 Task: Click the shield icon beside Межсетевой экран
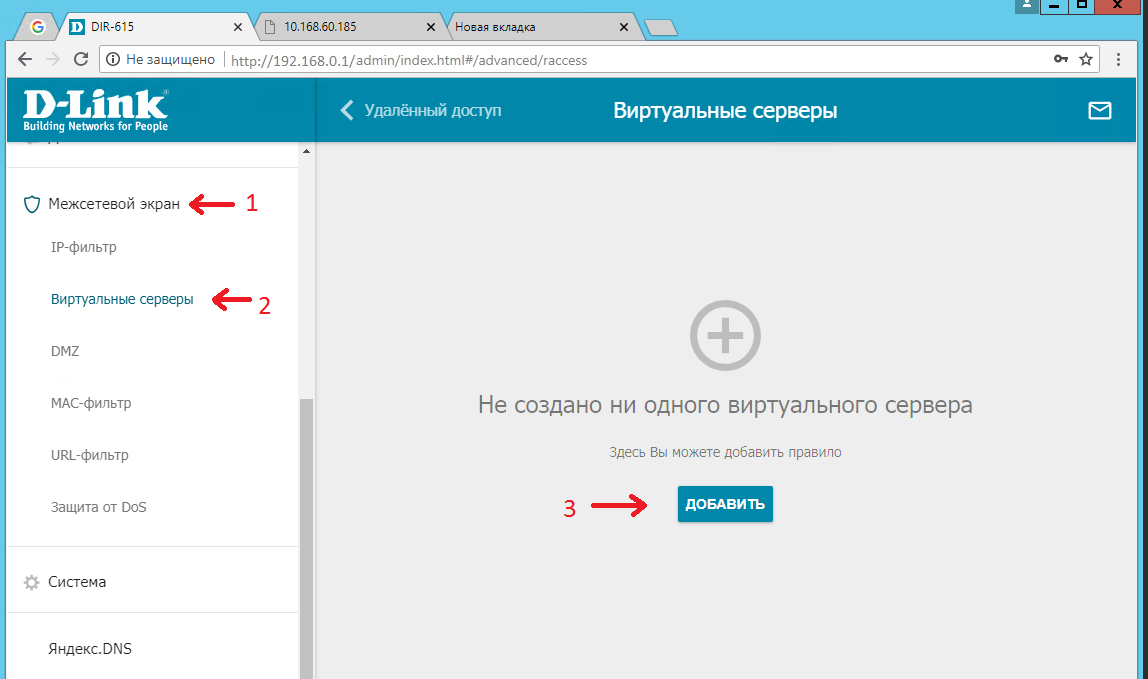[31, 204]
